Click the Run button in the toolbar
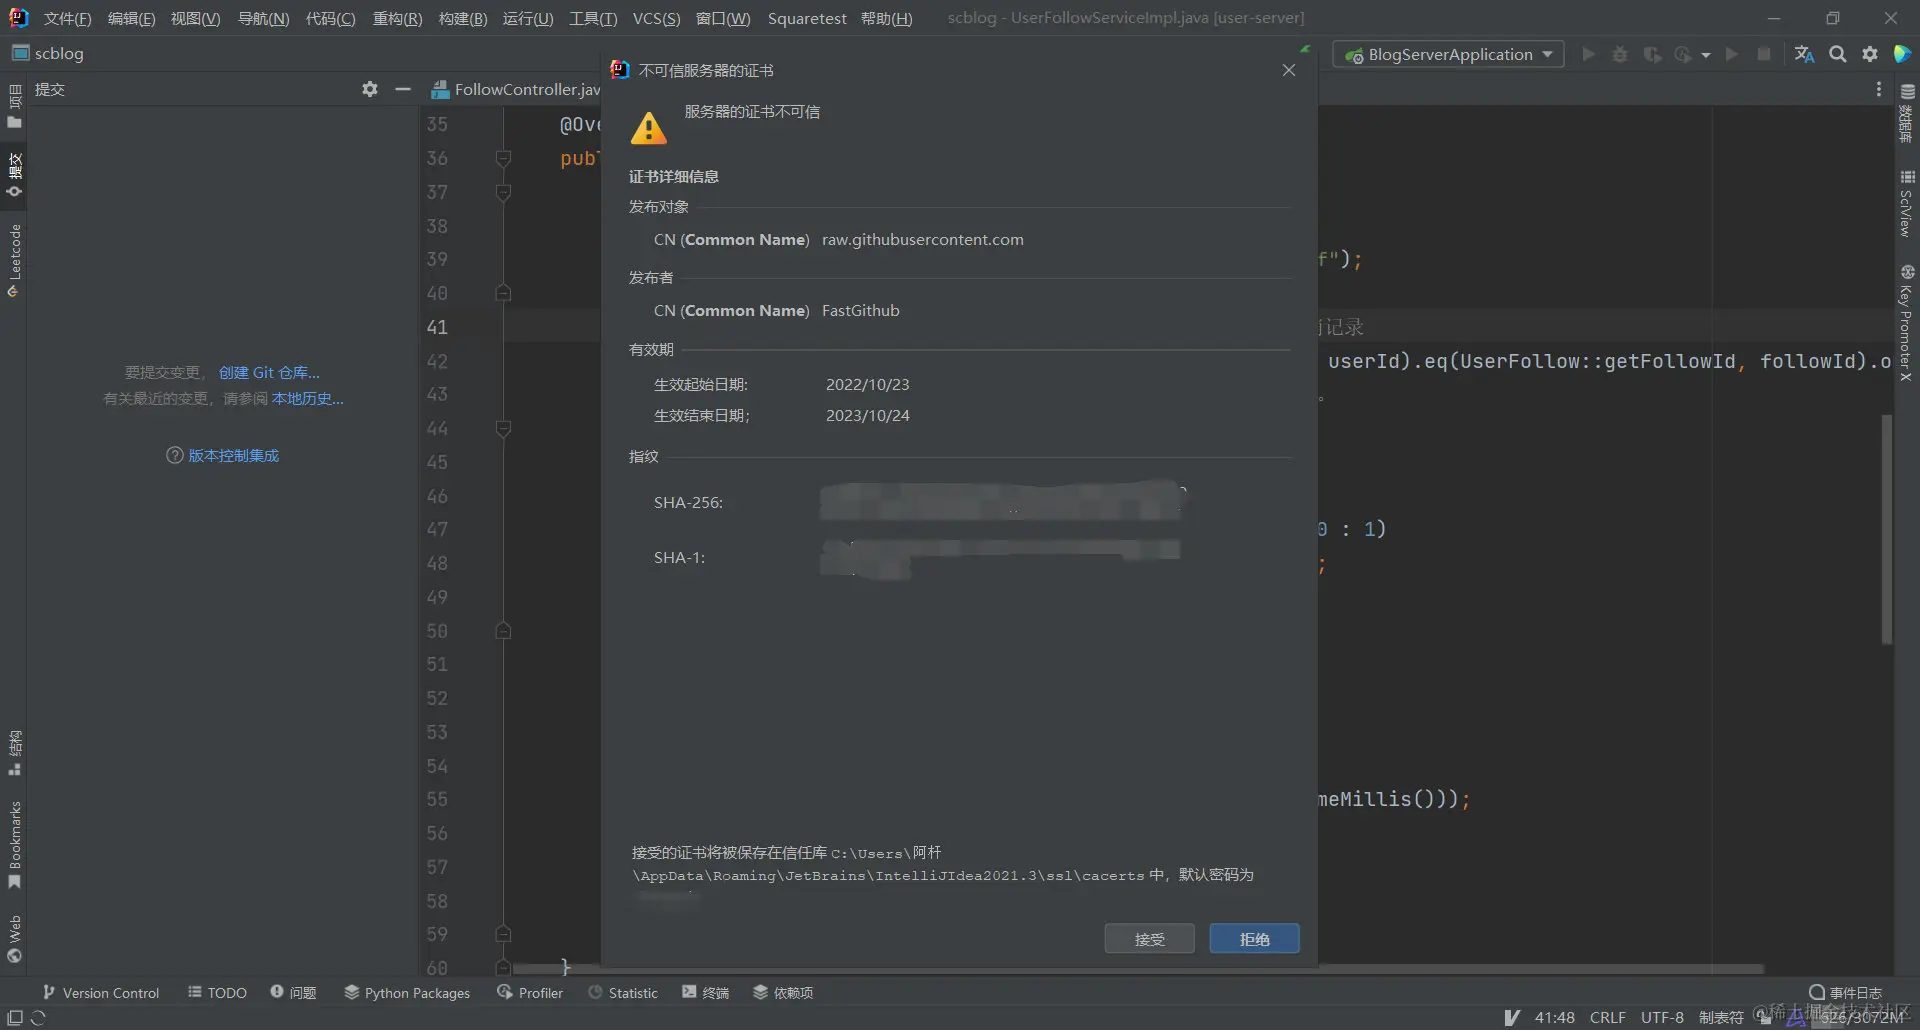The image size is (1920, 1030). (1588, 54)
